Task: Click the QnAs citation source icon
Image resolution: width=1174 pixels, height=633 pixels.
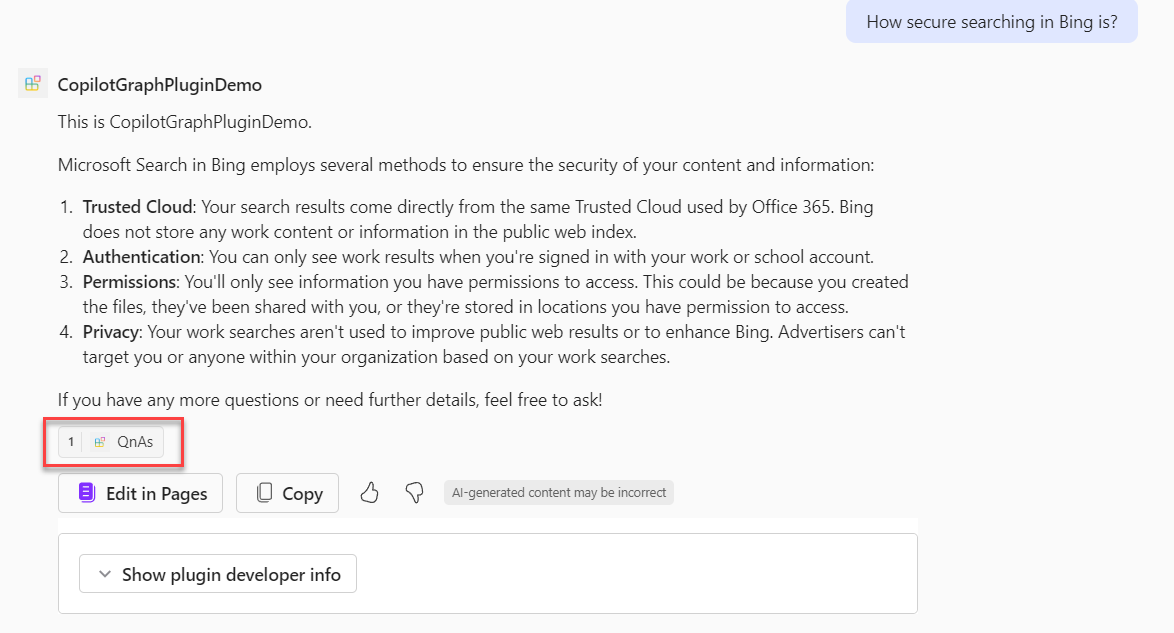Action: pyautogui.click(x=100, y=442)
